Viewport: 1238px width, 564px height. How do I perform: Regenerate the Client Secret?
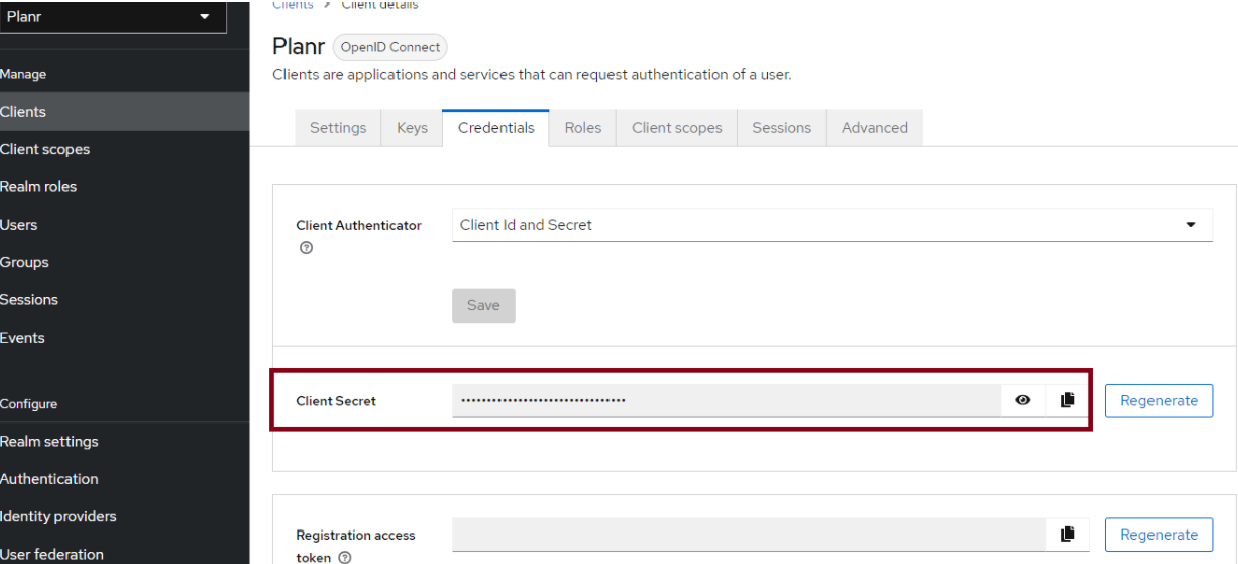[x=1158, y=400]
